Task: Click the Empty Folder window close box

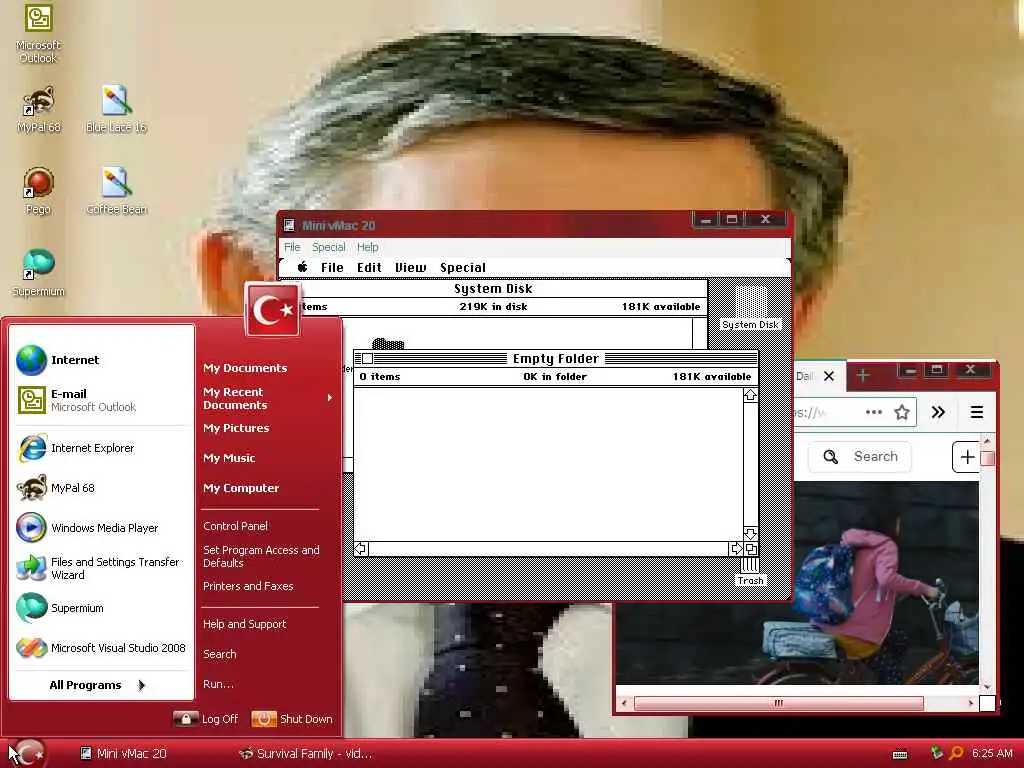Action: [x=367, y=358]
